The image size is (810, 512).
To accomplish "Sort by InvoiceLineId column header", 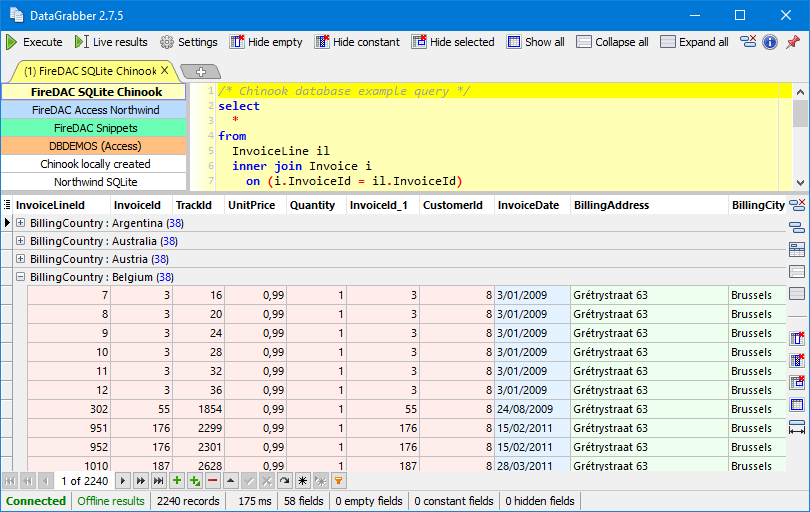I will point(61,205).
